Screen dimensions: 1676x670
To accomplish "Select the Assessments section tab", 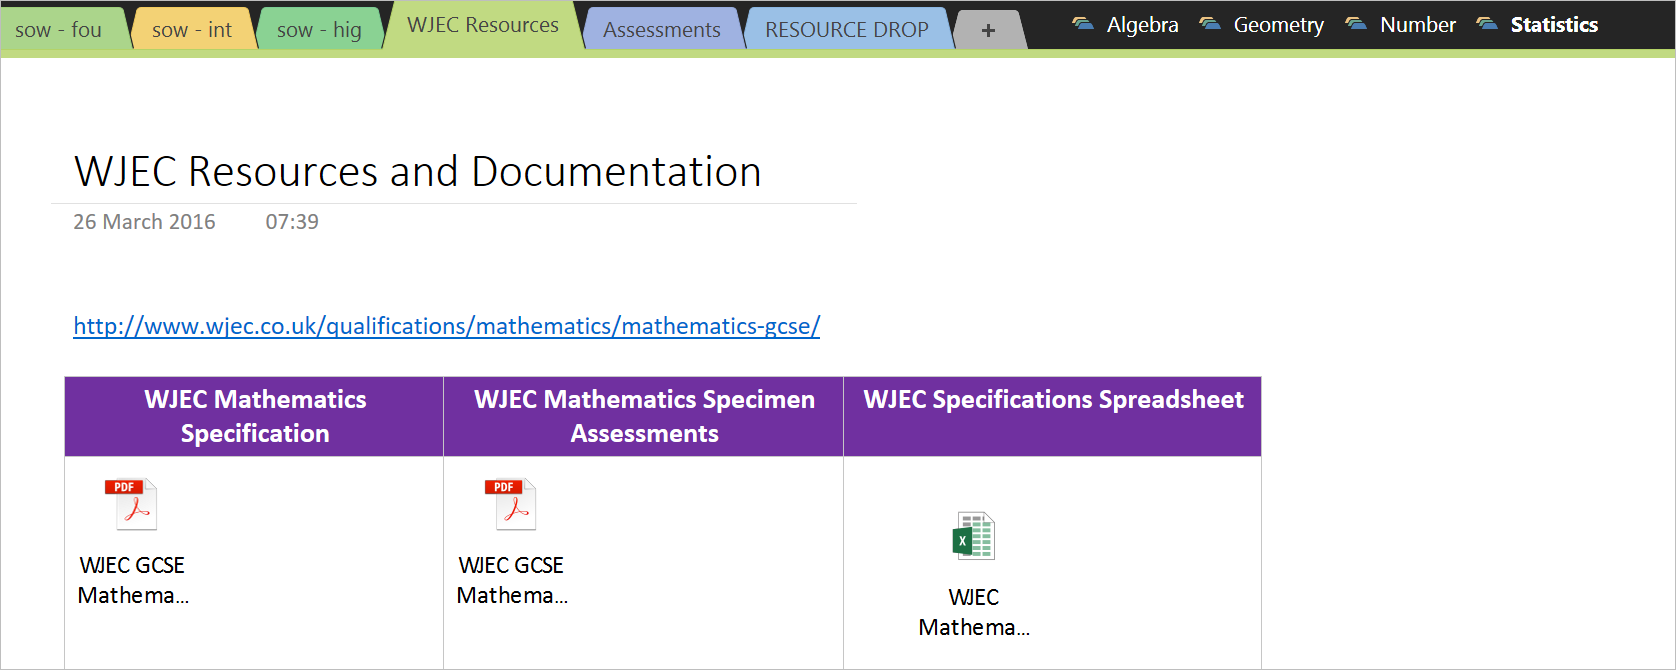I will point(661,30).
